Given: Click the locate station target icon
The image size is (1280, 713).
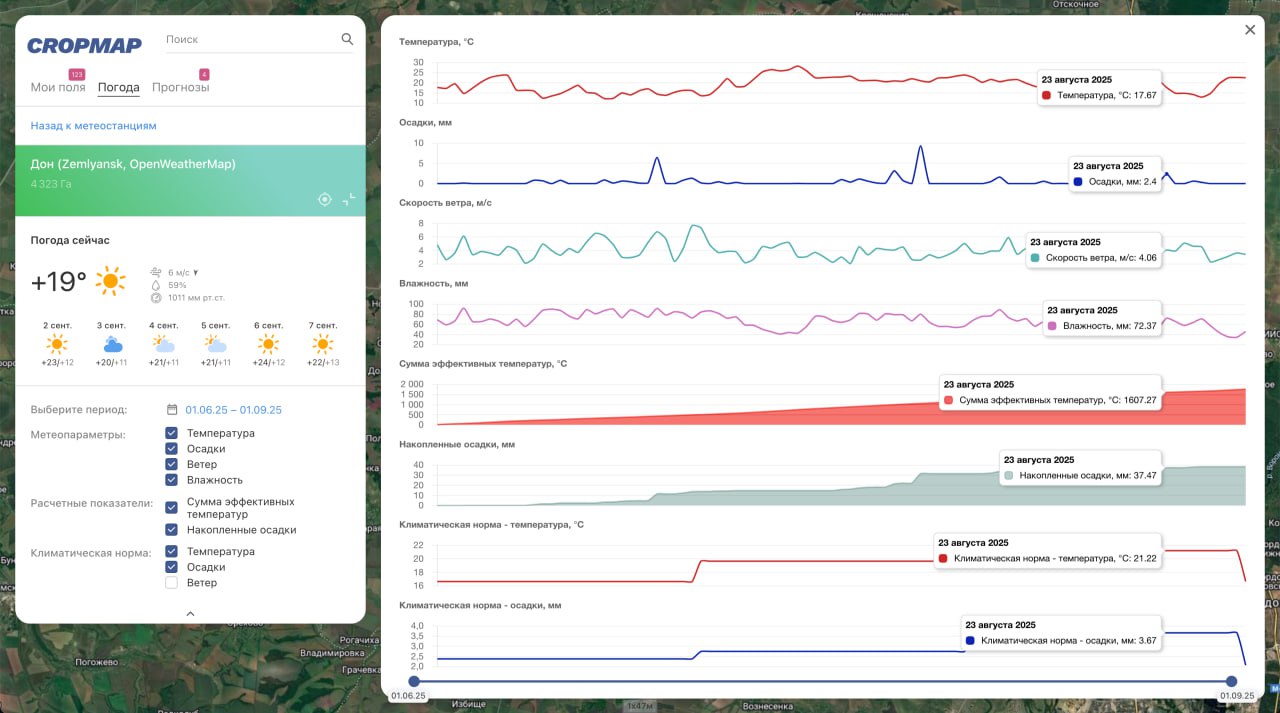Looking at the screenshot, I should pos(324,199).
